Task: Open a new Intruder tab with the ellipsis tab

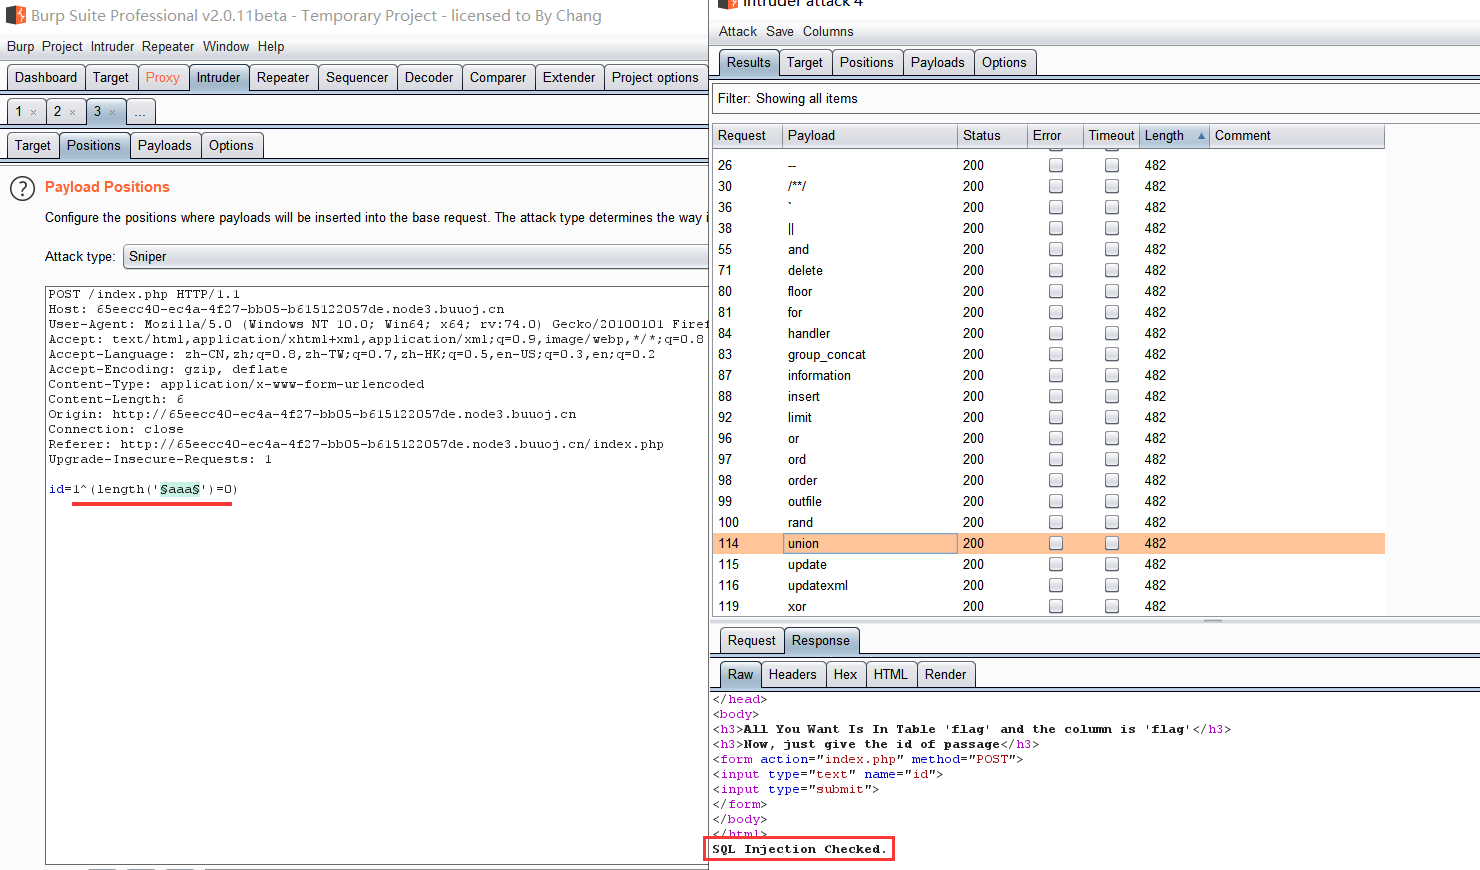Action: (x=140, y=112)
